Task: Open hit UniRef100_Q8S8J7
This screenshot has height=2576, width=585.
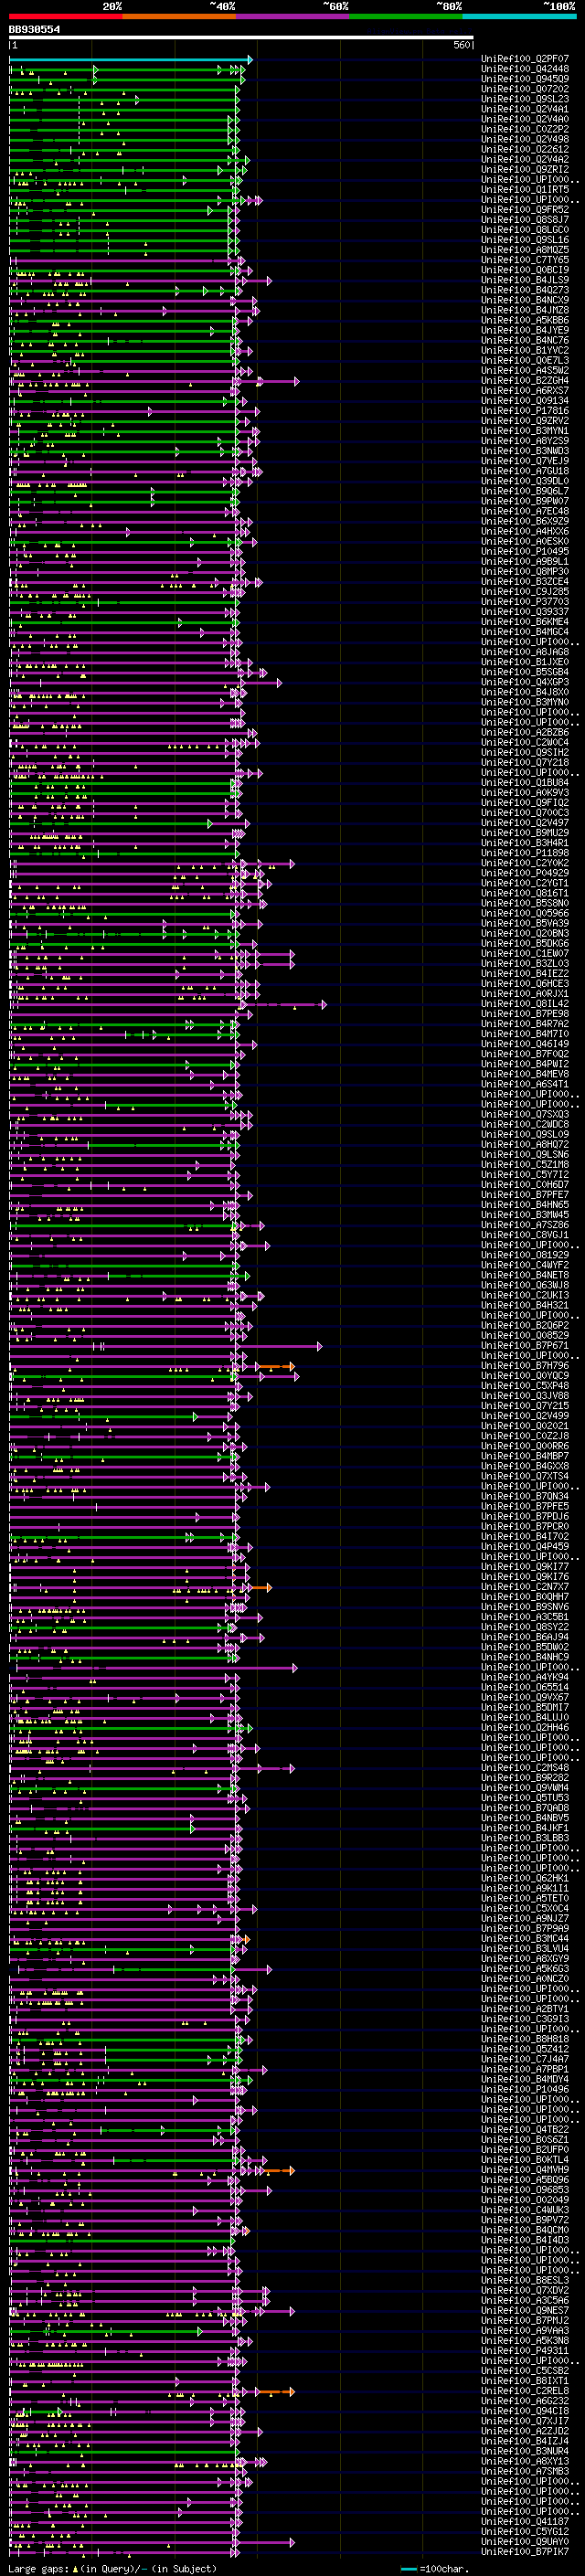Action: click(x=524, y=220)
